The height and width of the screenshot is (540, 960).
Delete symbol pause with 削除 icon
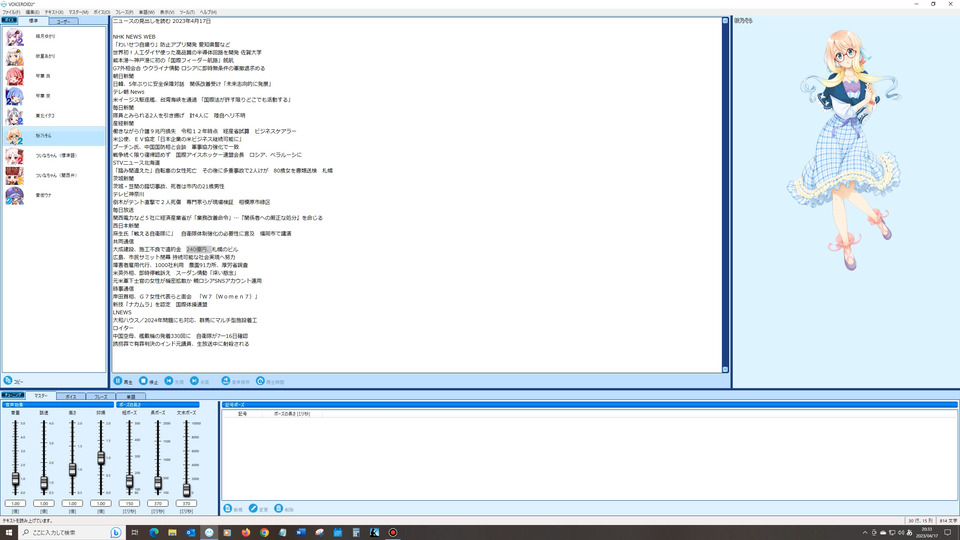click(279, 509)
